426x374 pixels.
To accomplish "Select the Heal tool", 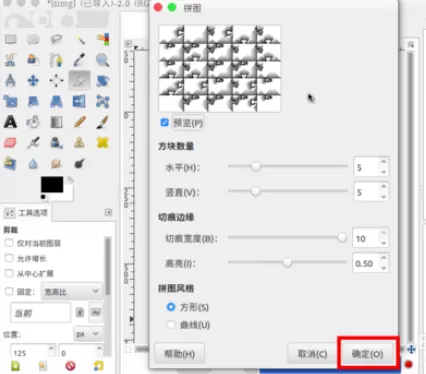I will click(103, 143).
